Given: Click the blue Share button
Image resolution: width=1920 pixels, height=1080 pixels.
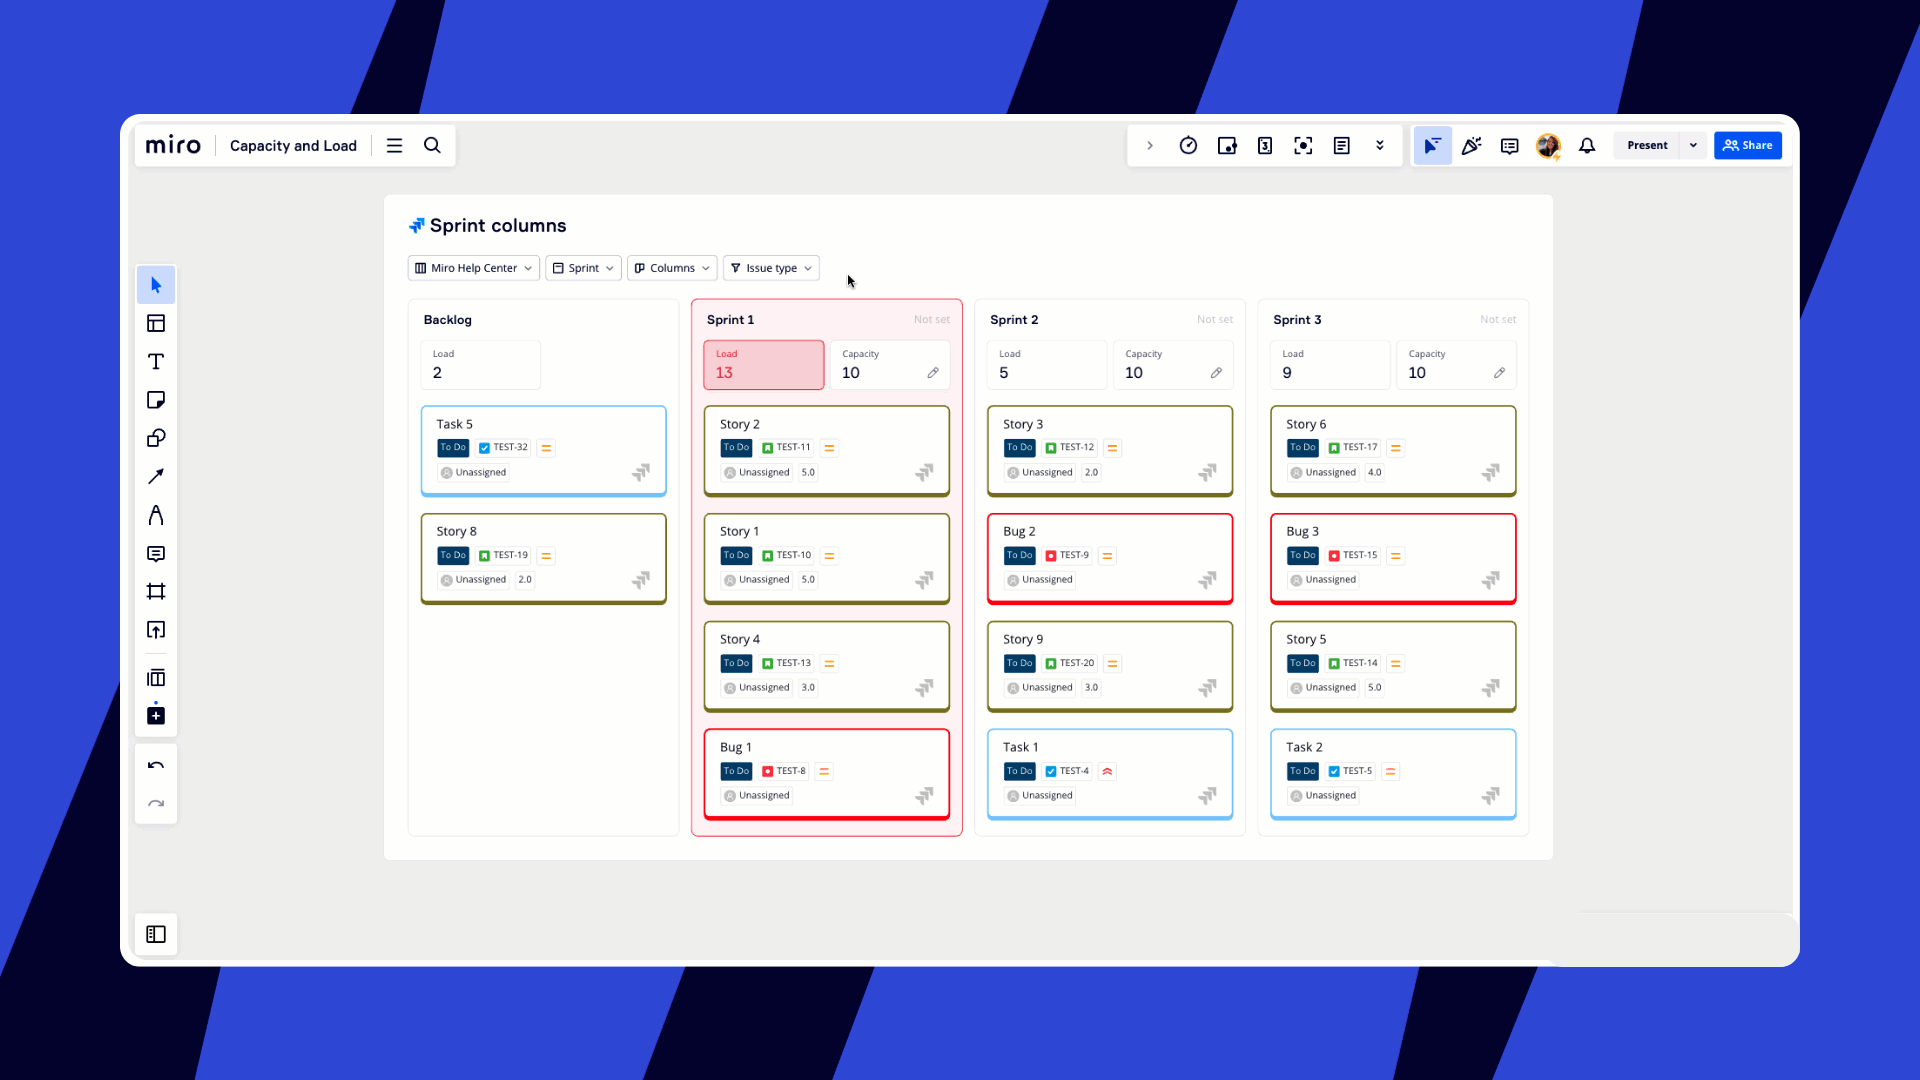Looking at the screenshot, I should click(x=1747, y=146).
